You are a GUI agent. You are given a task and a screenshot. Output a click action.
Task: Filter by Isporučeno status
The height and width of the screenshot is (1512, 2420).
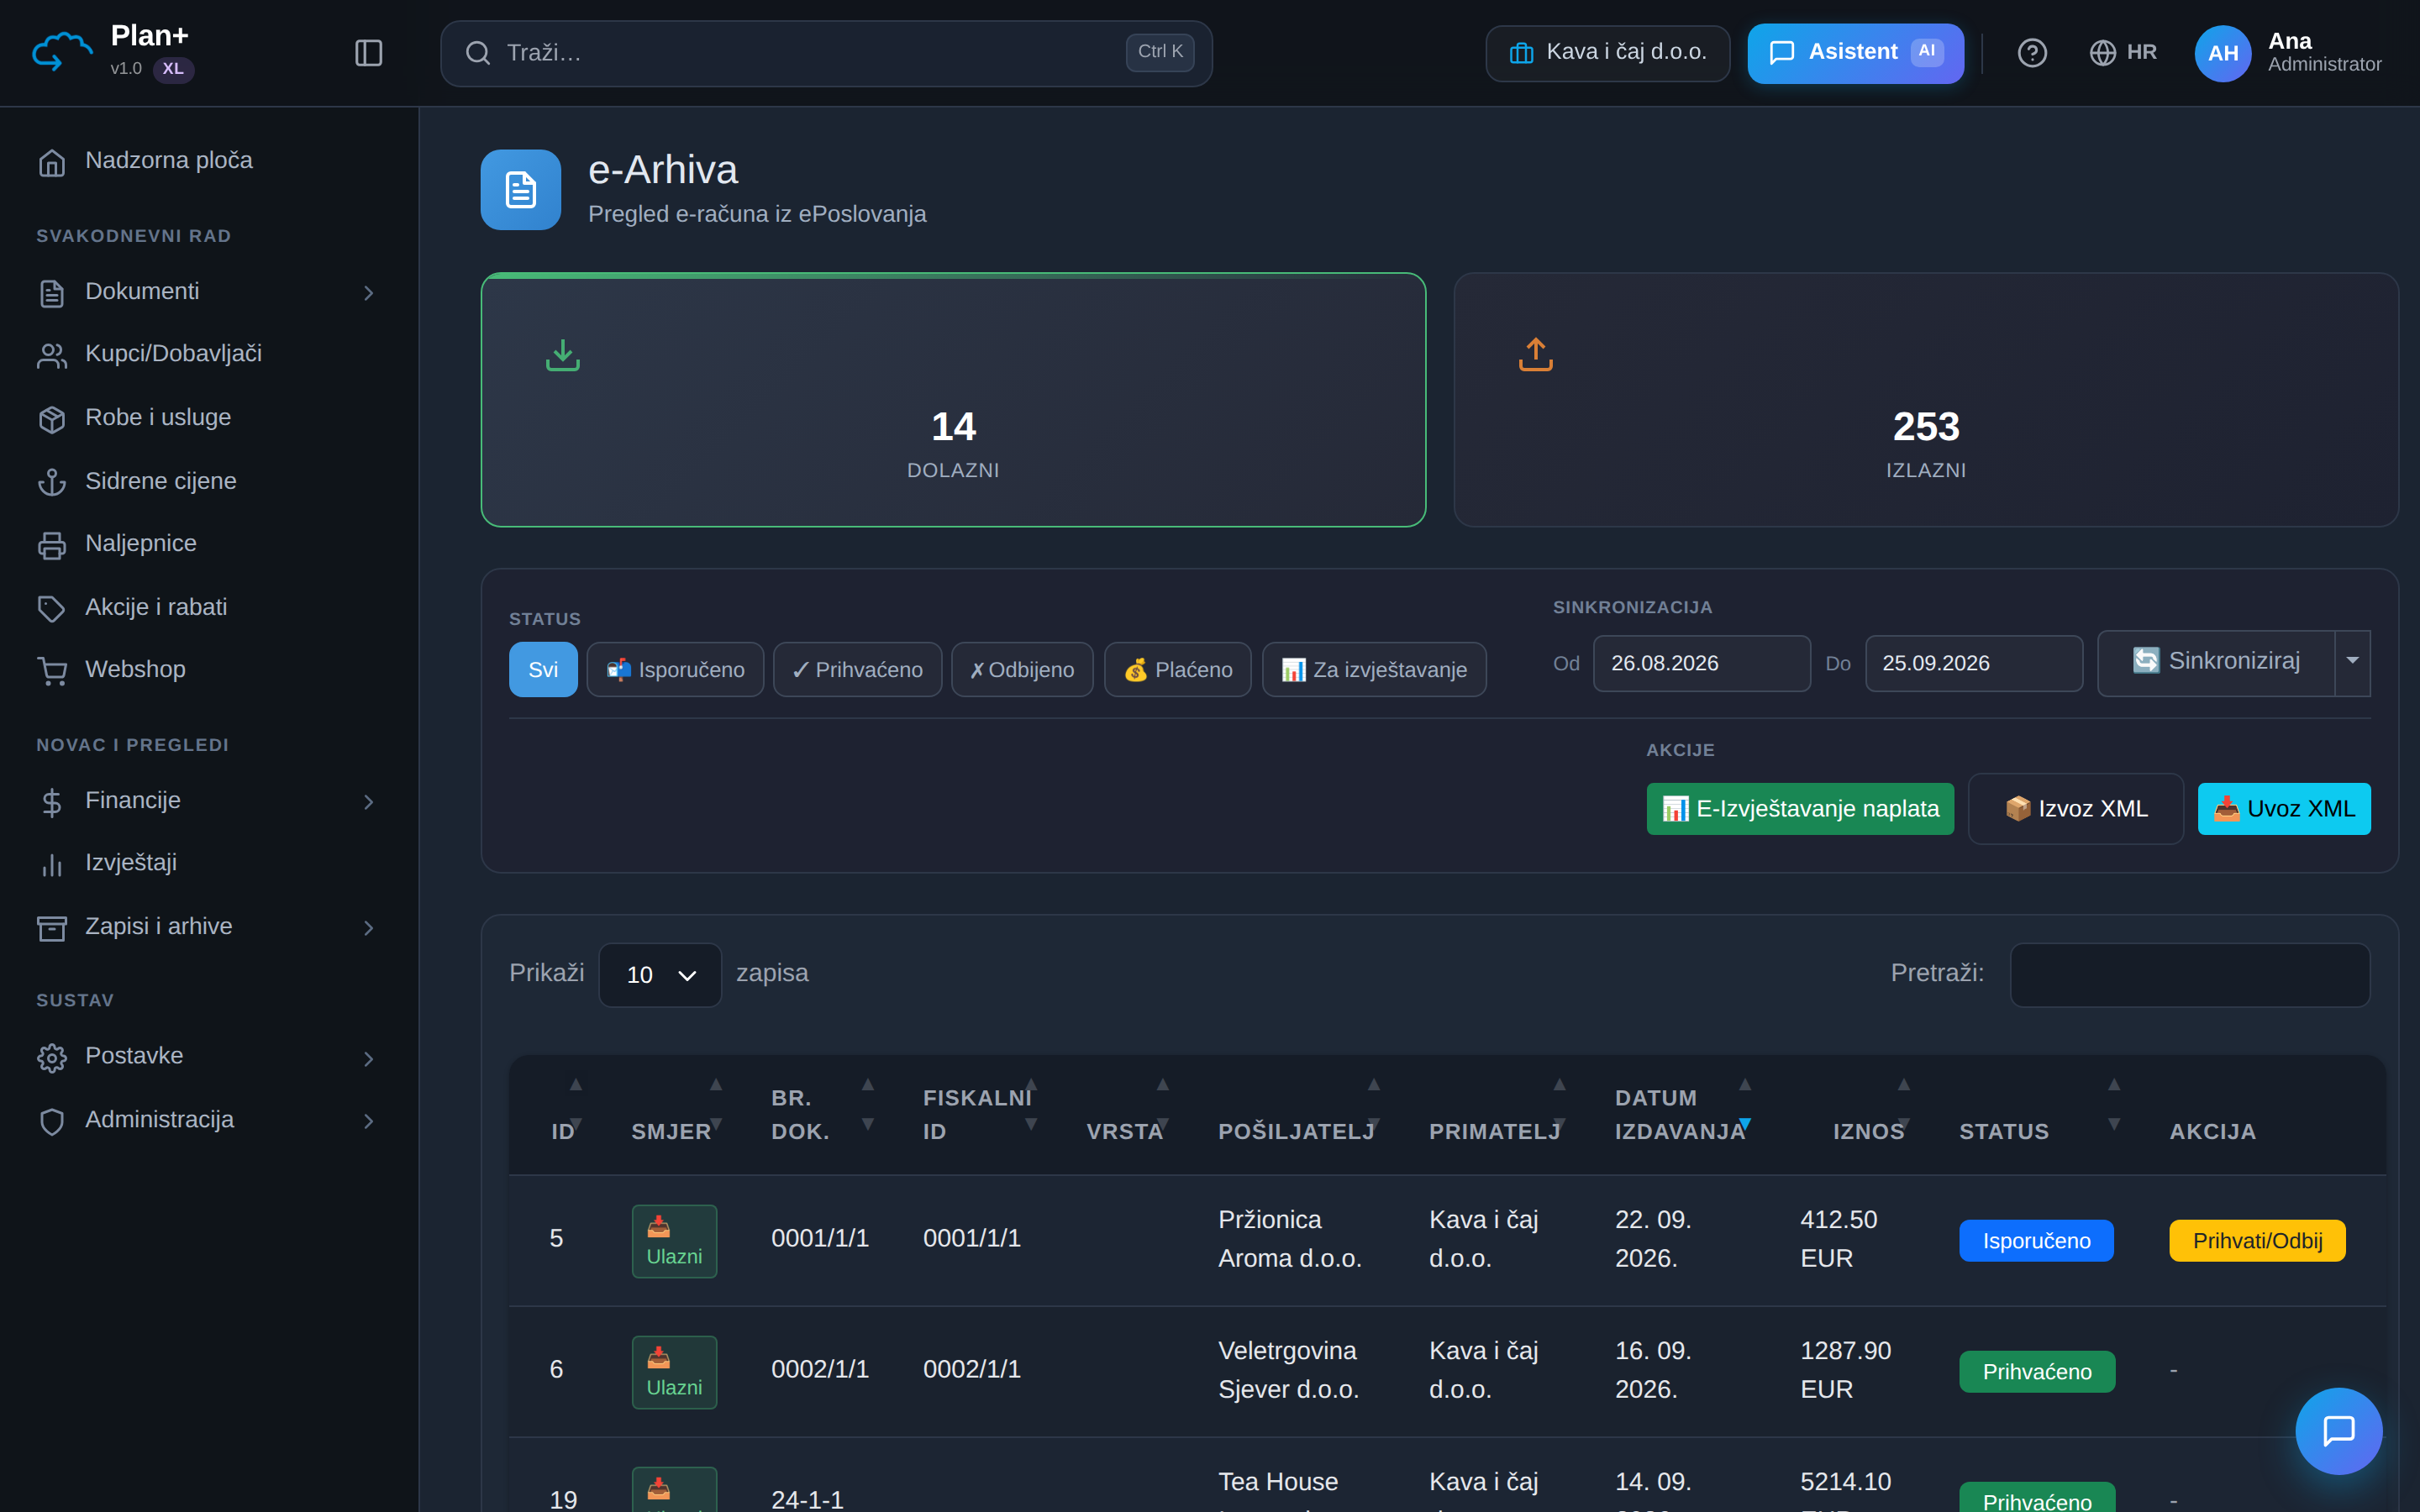click(675, 669)
